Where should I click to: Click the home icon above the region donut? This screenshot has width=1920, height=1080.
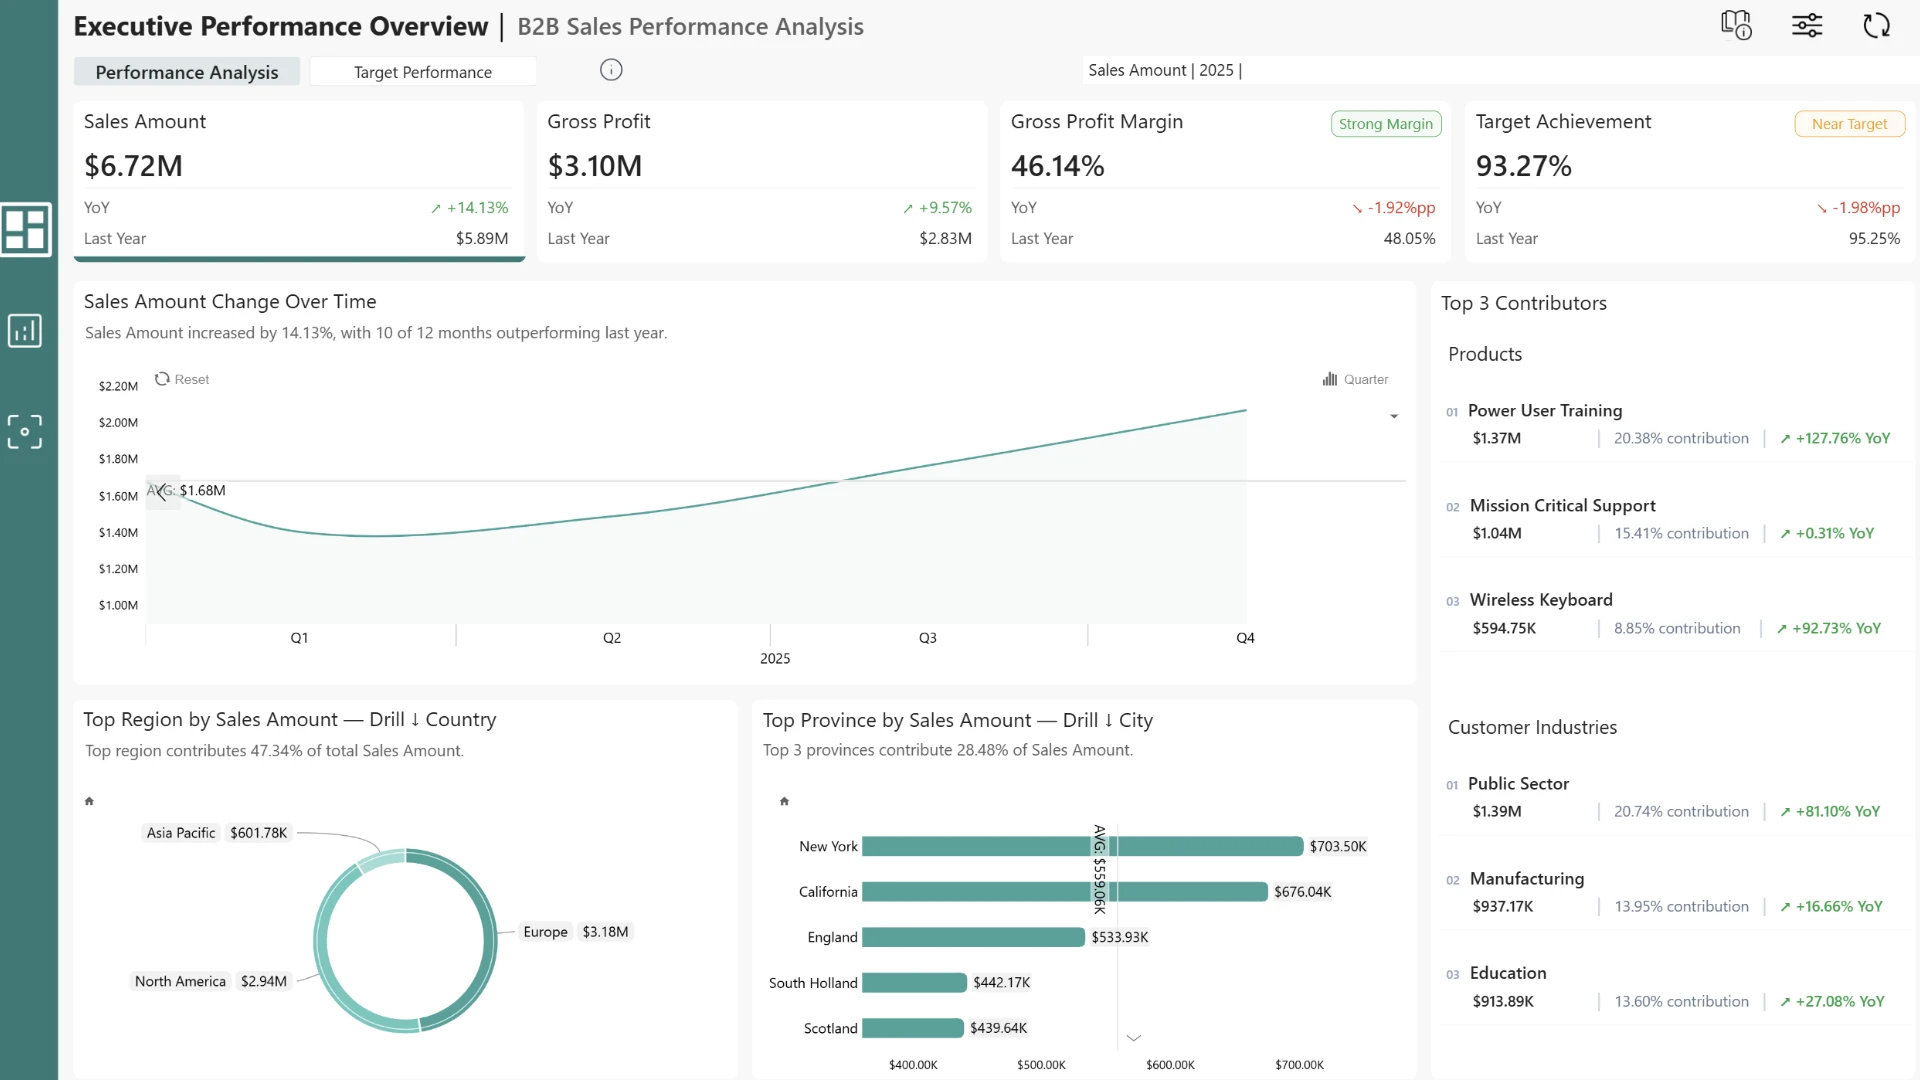(89, 801)
